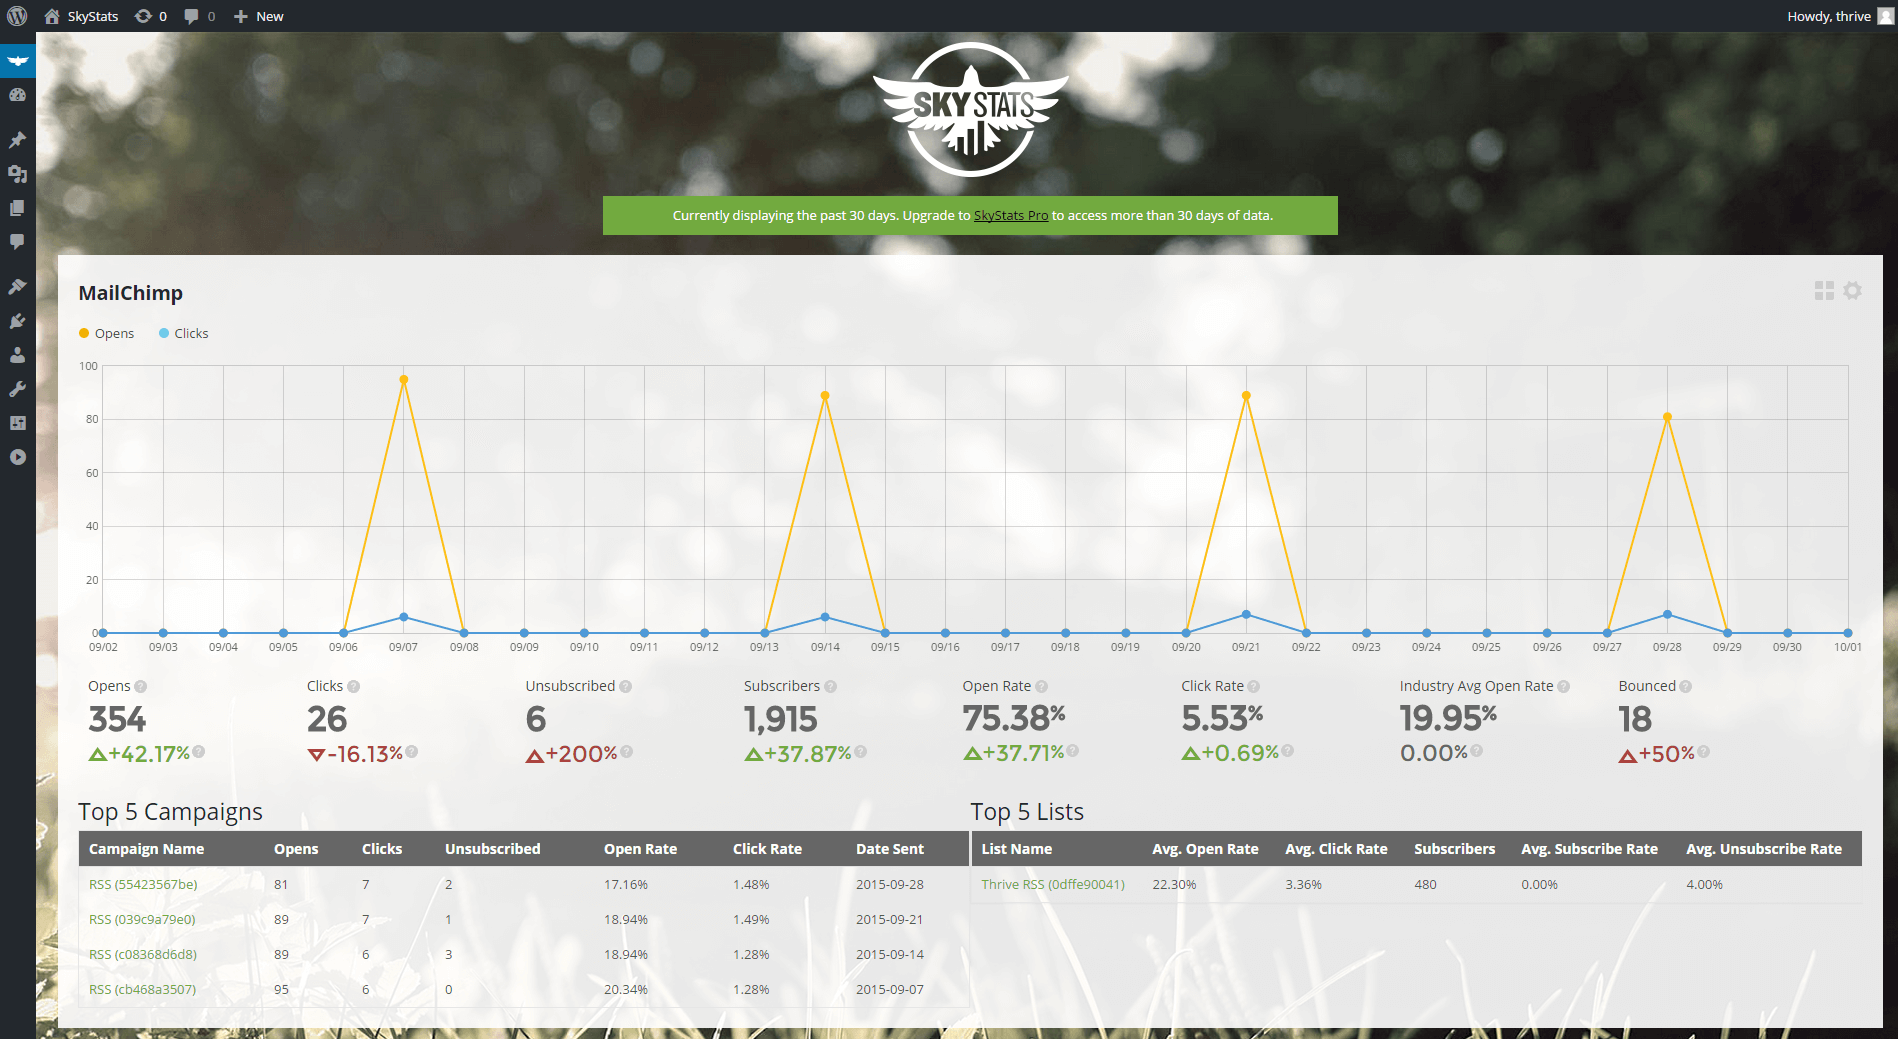The image size is (1898, 1039).
Task: Click the 1,915 Subscribers value
Action: point(780,719)
